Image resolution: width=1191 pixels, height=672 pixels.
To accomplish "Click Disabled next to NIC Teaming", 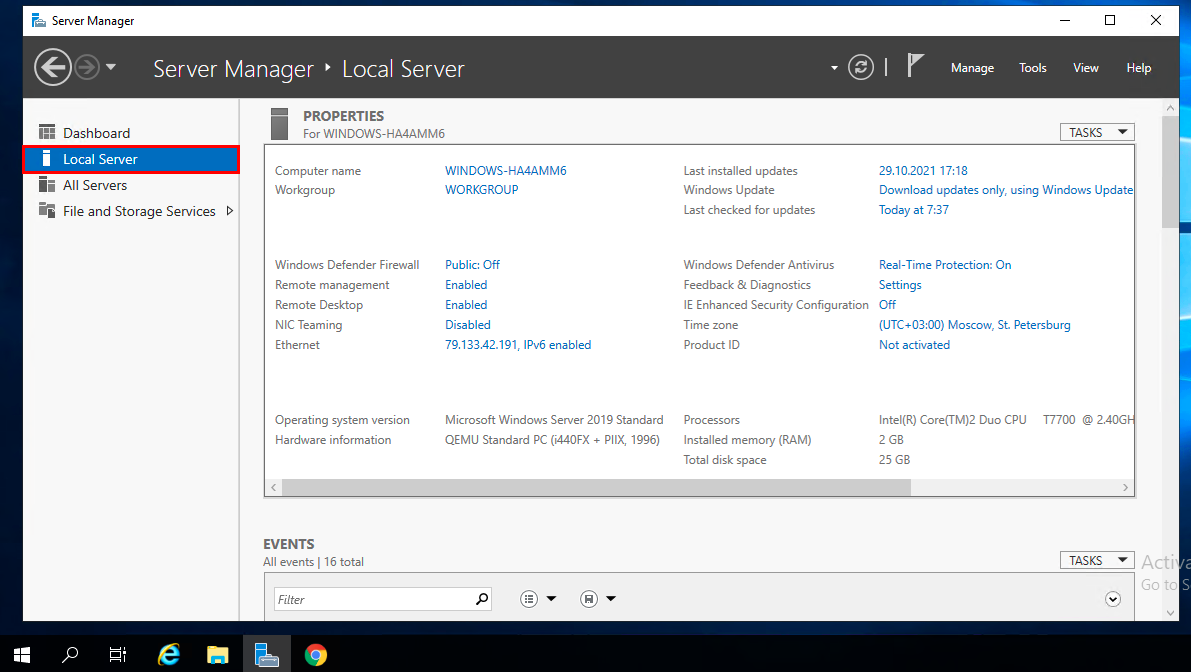I will pyautogui.click(x=468, y=325).
